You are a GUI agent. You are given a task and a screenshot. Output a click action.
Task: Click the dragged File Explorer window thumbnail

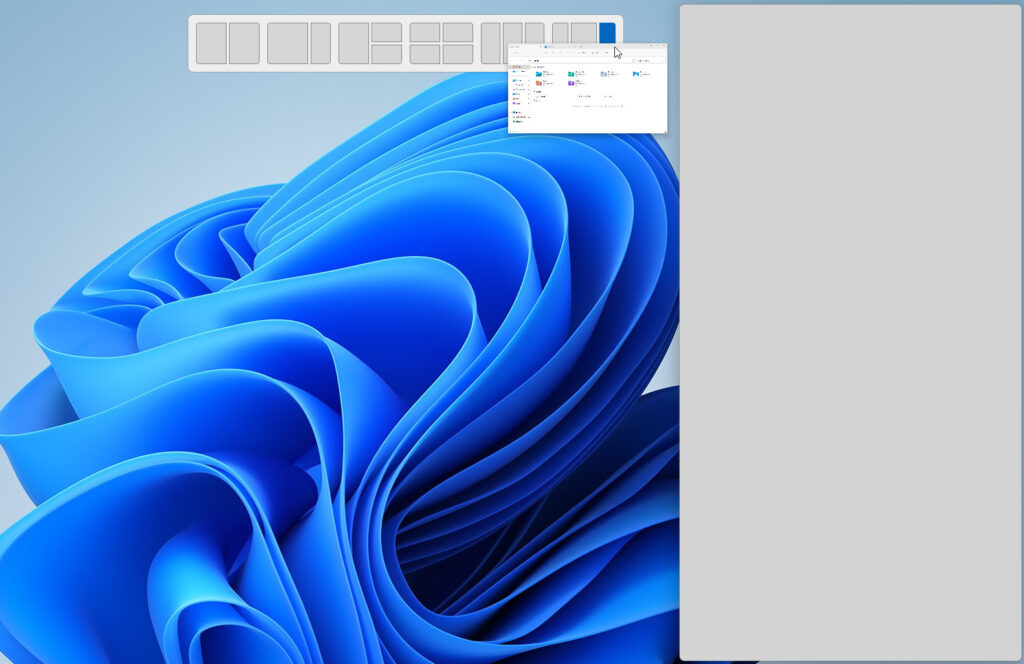point(588,89)
